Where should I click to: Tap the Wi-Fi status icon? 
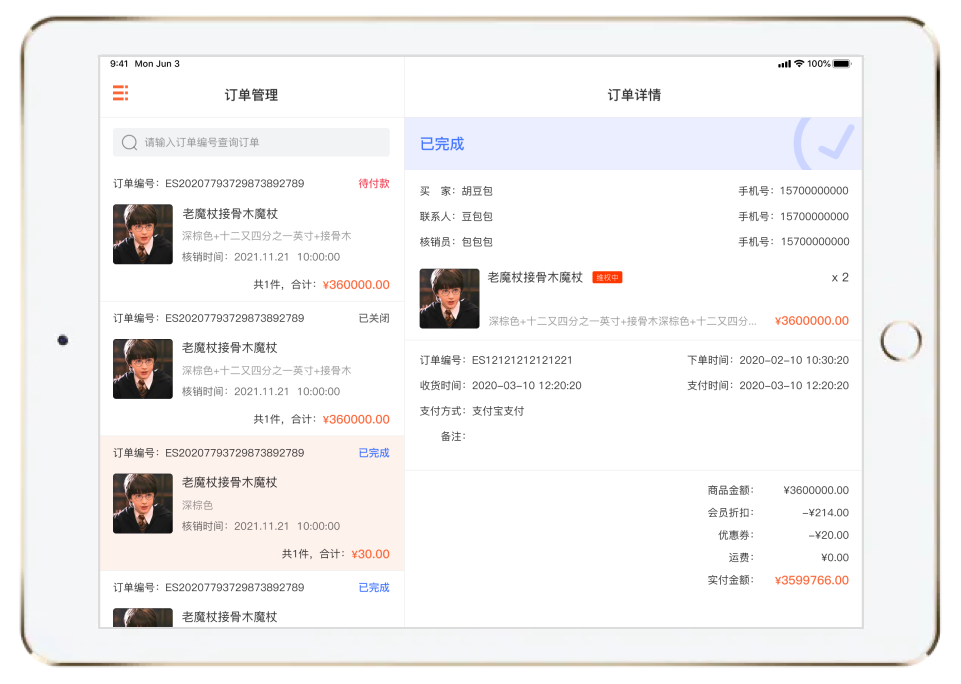click(799, 64)
